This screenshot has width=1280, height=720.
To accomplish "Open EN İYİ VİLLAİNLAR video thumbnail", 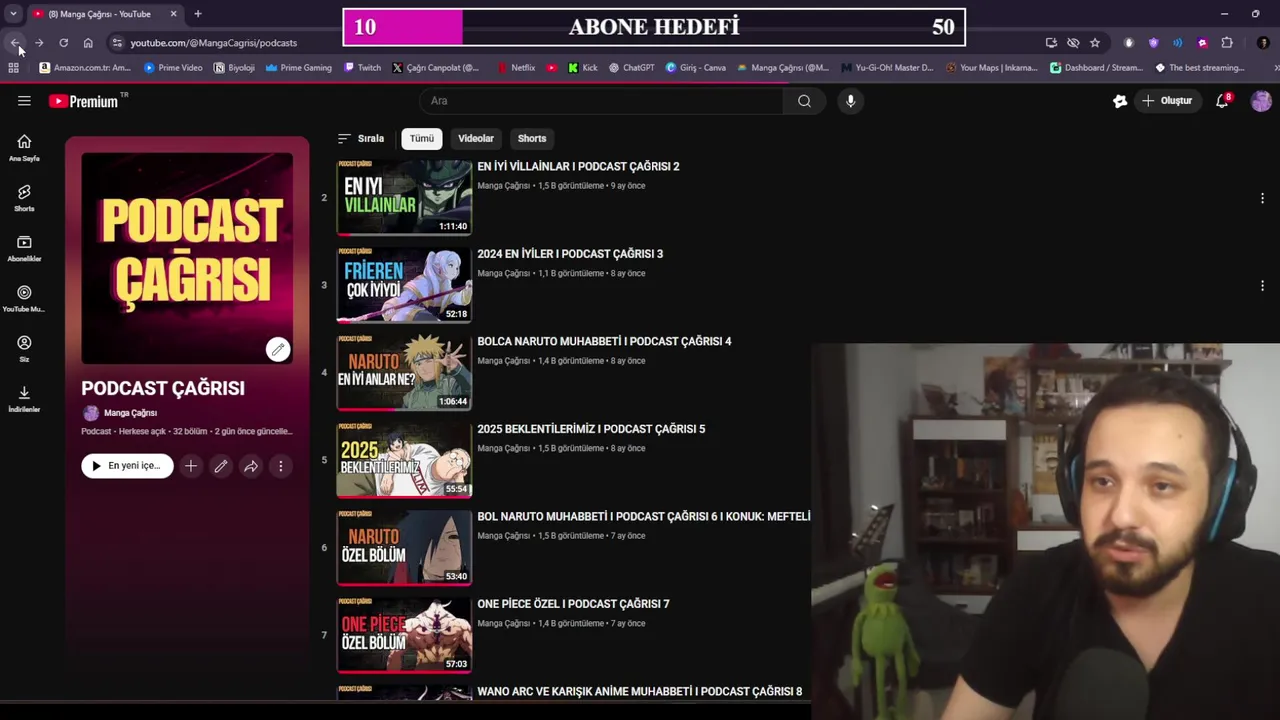I will 404,198.
